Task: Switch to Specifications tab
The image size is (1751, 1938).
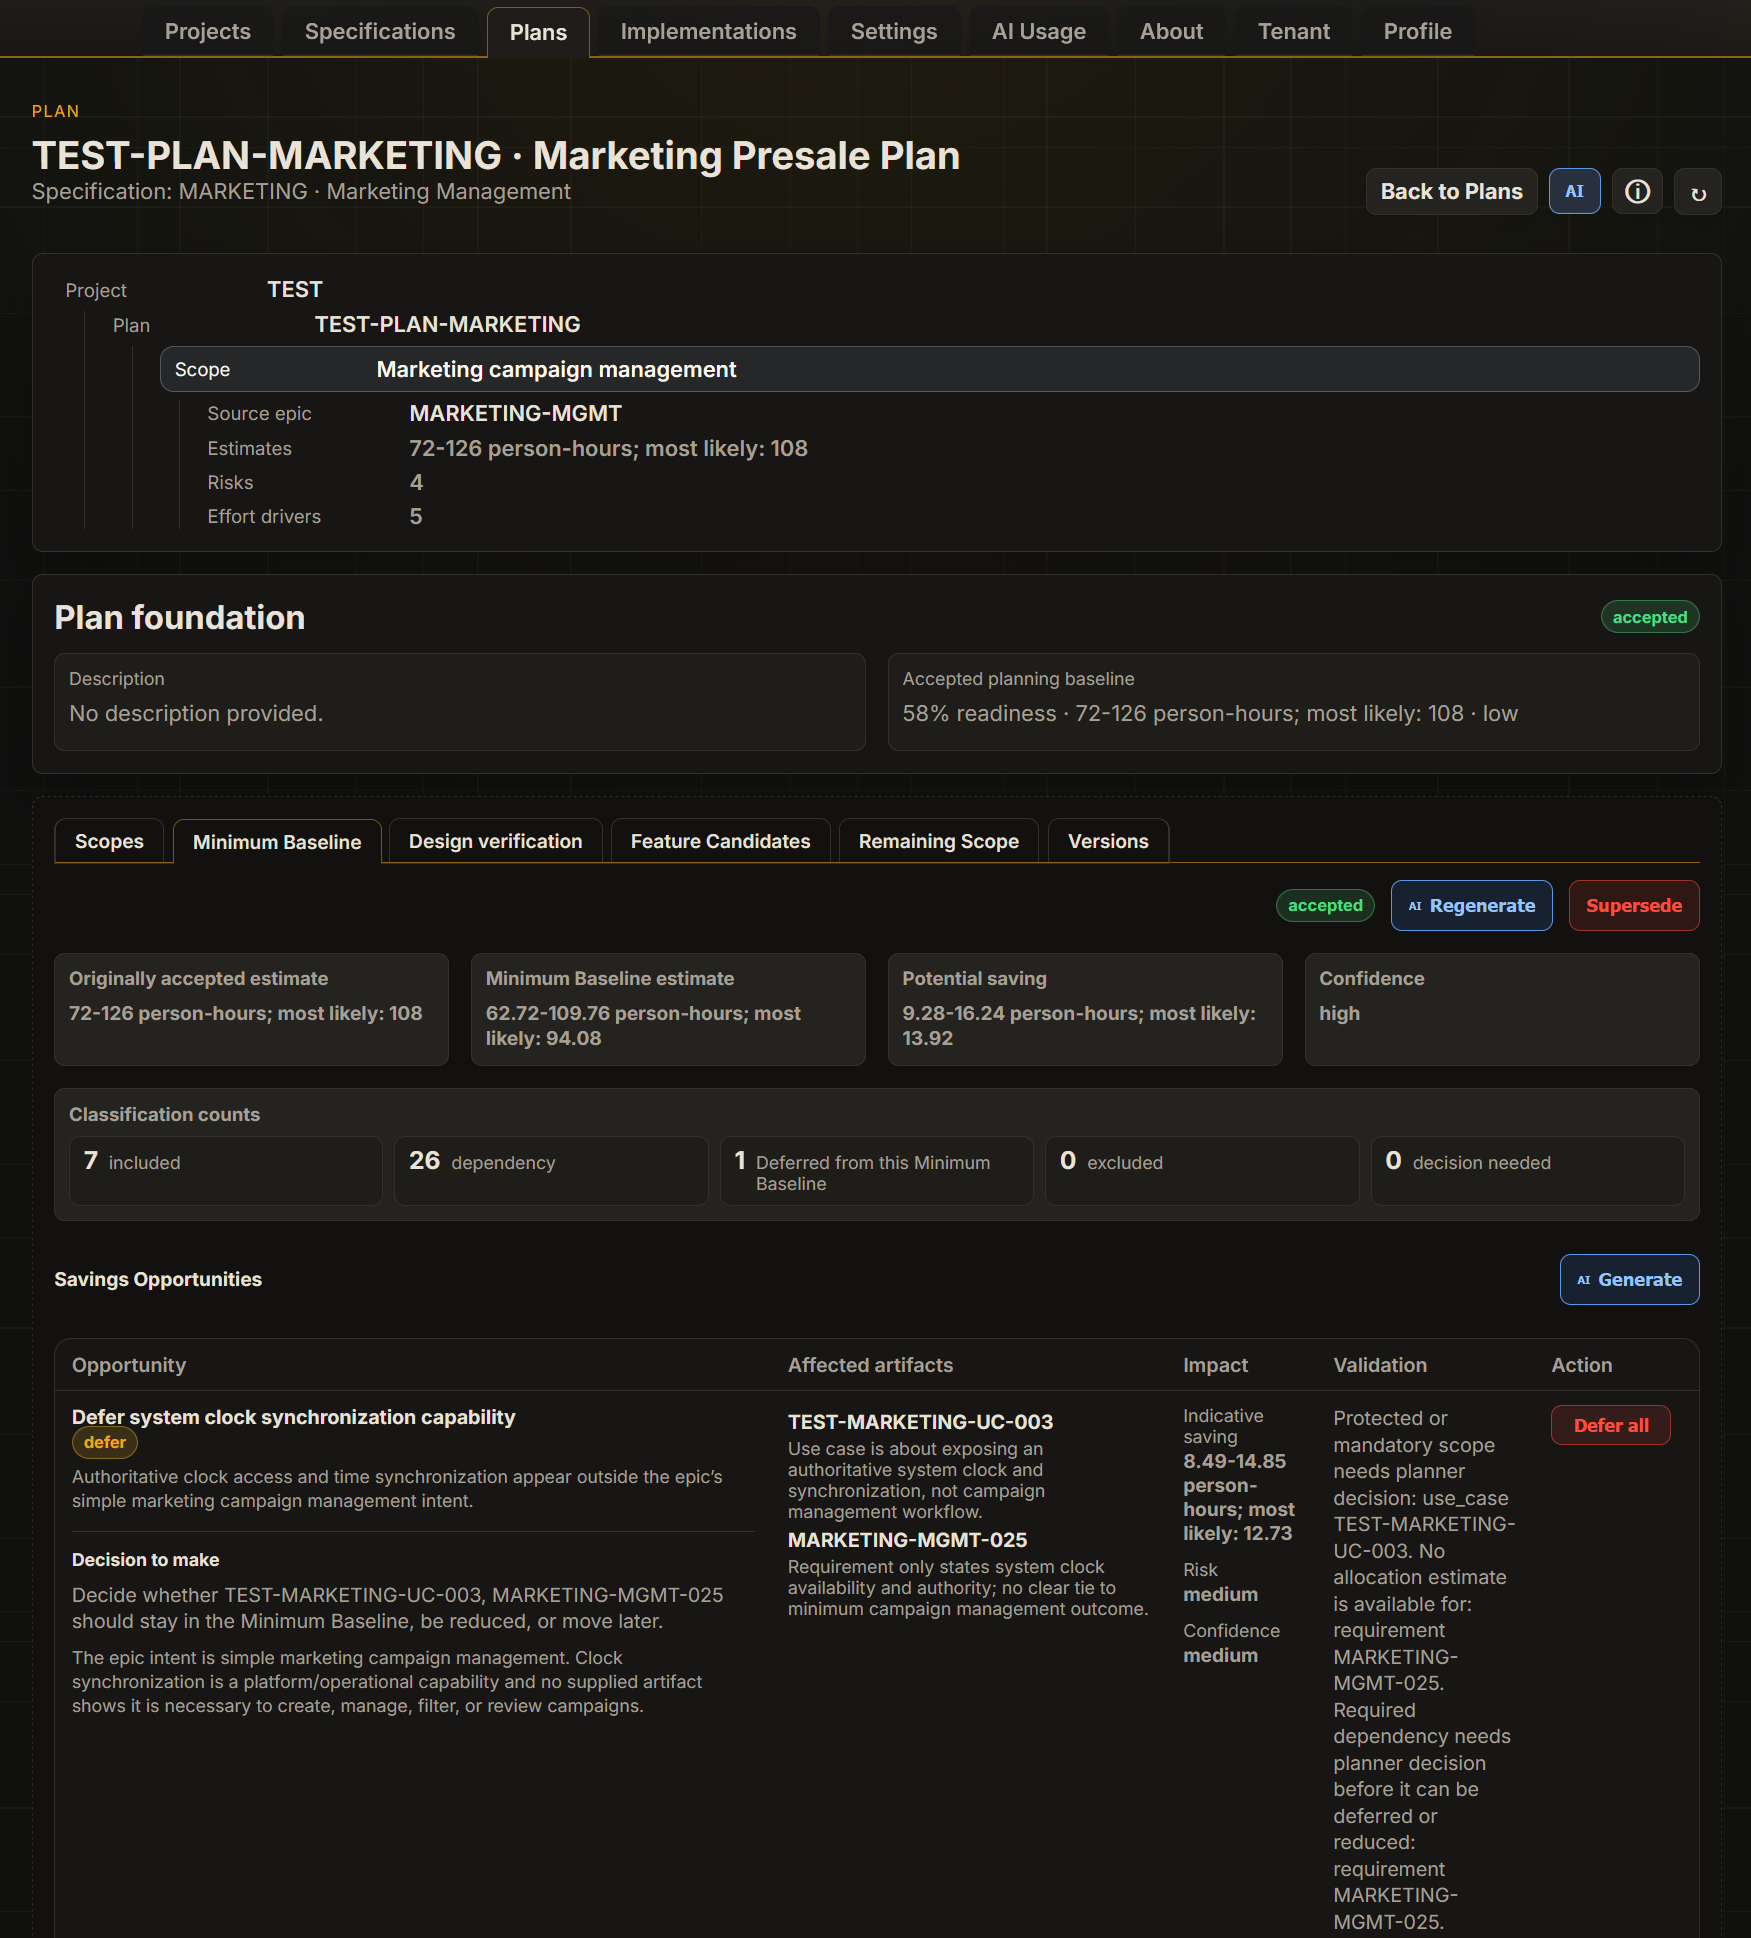Action: pos(380,31)
